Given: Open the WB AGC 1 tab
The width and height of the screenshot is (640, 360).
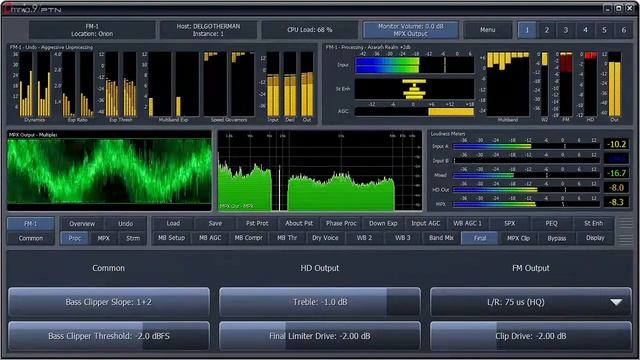Looking at the screenshot, I should pos(468,223).
